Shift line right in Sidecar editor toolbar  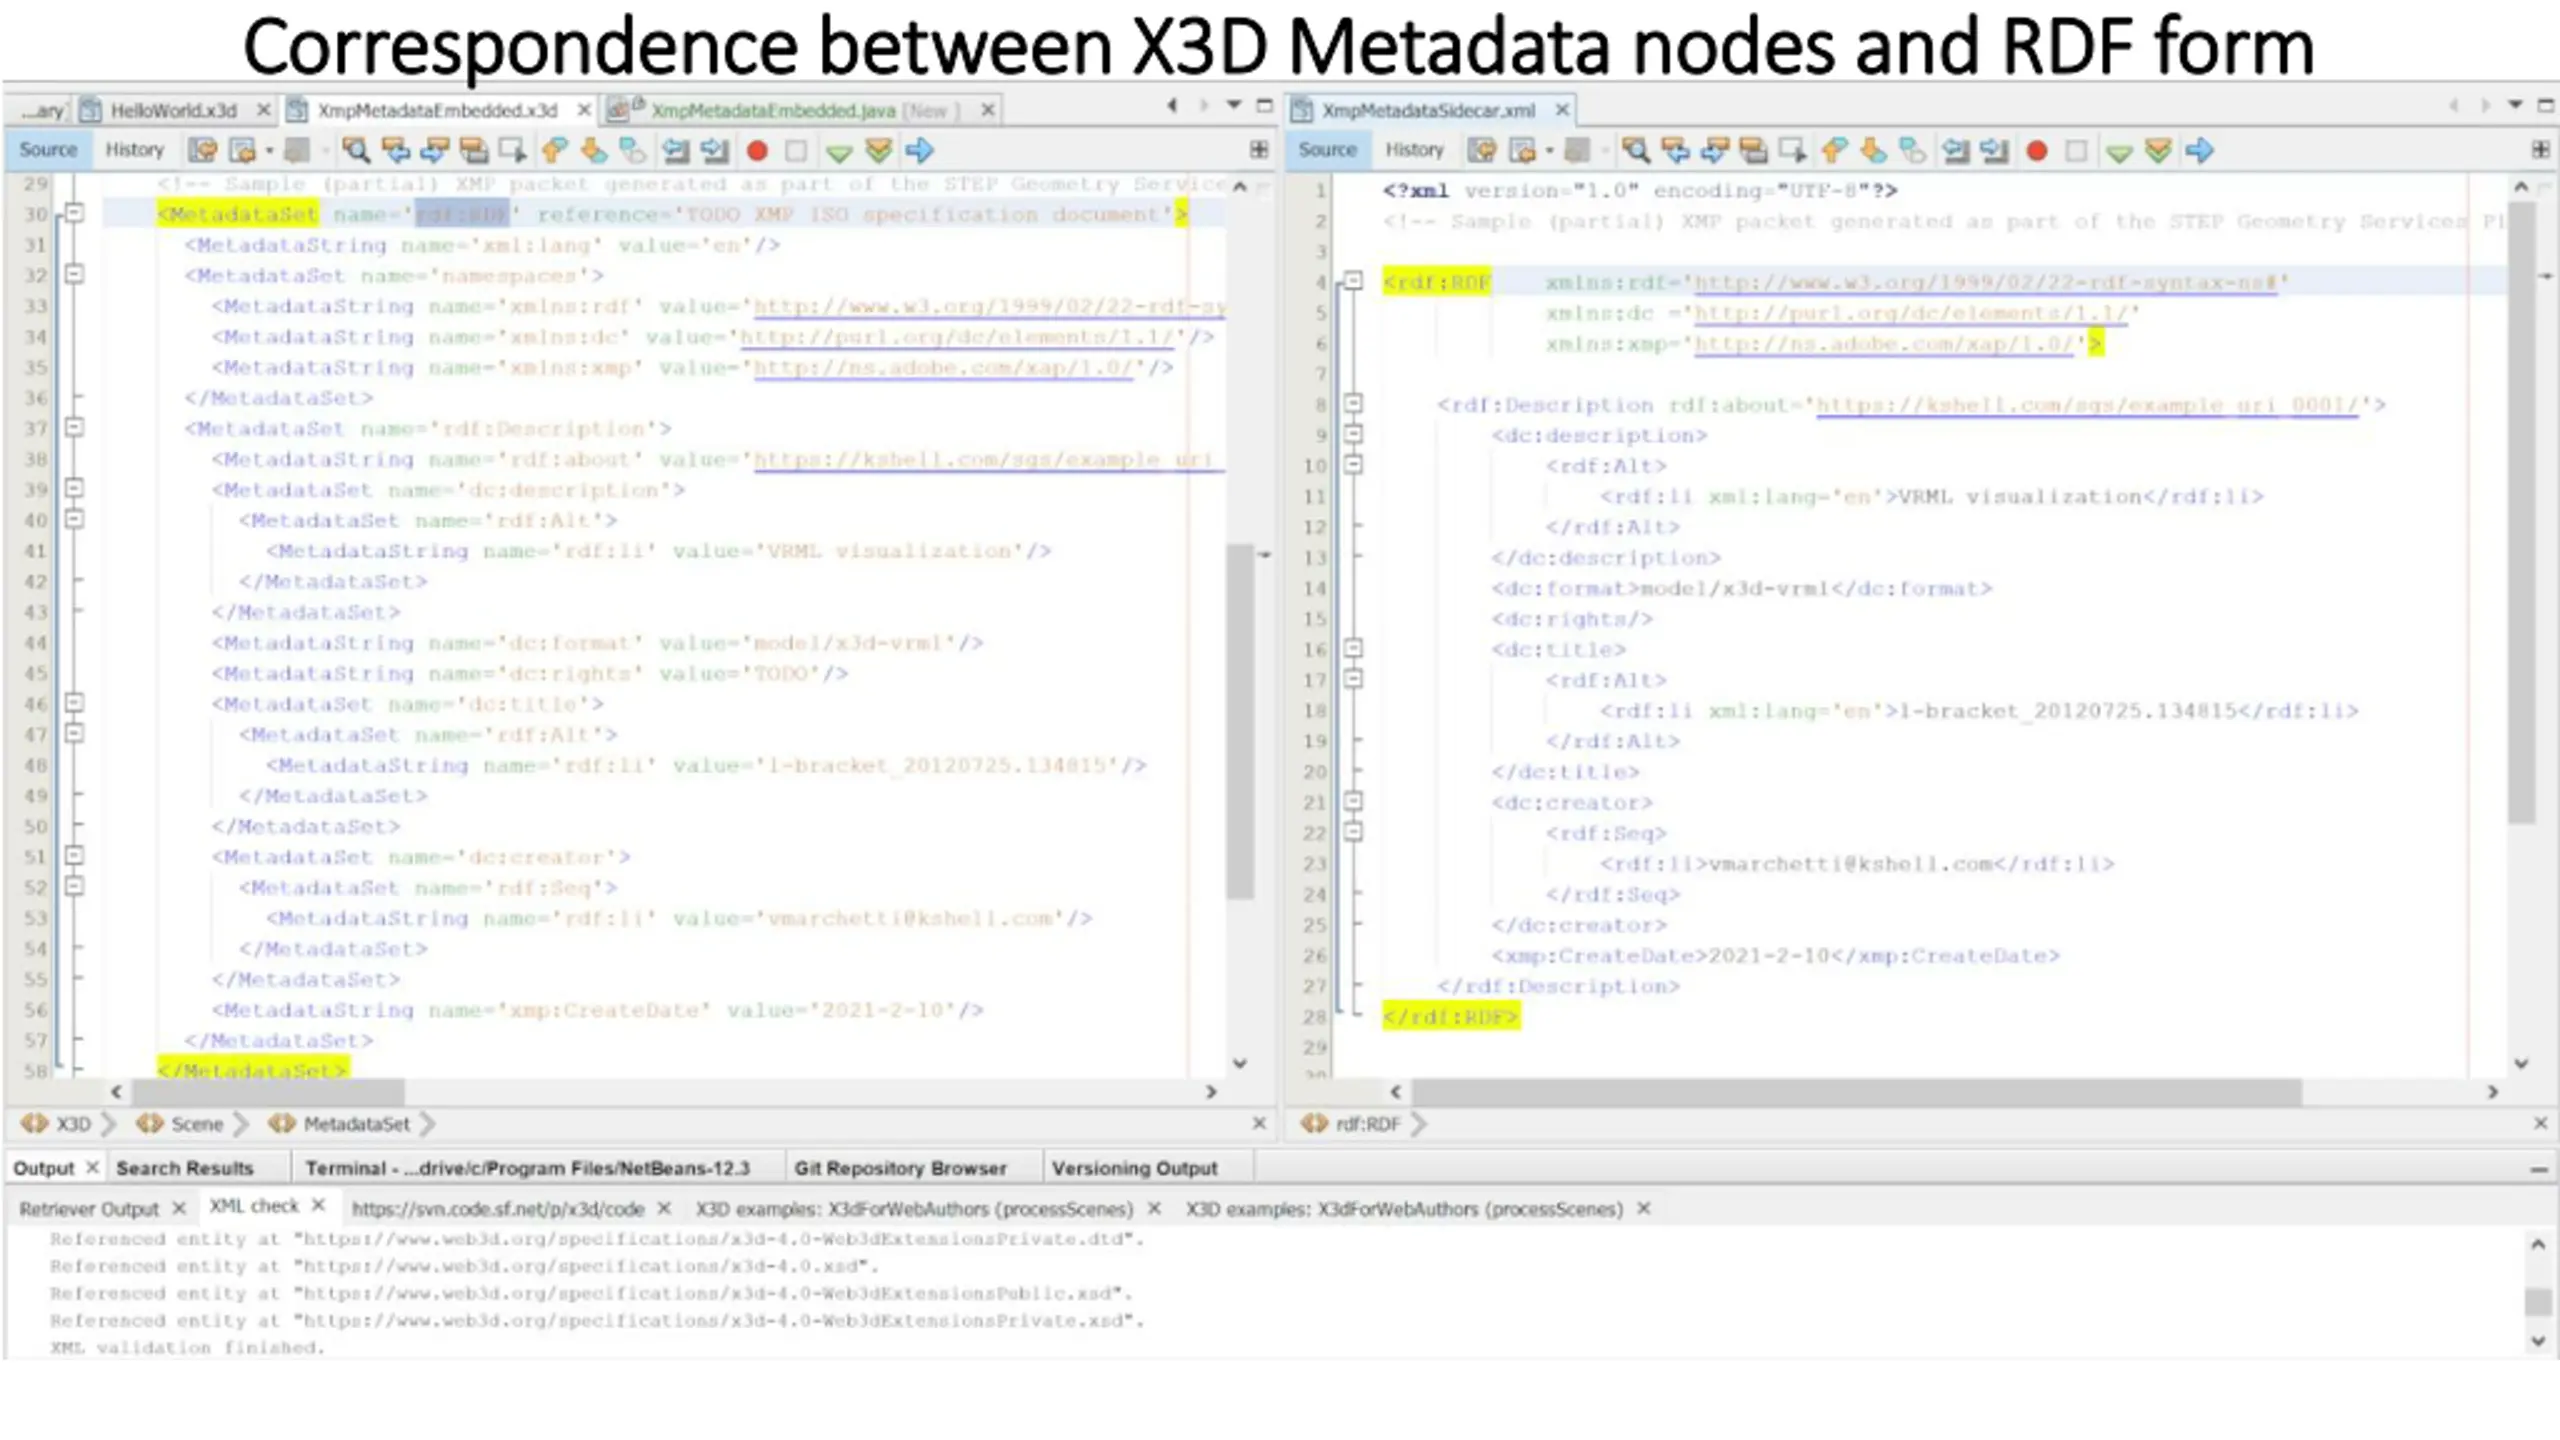coord(1995,150)
